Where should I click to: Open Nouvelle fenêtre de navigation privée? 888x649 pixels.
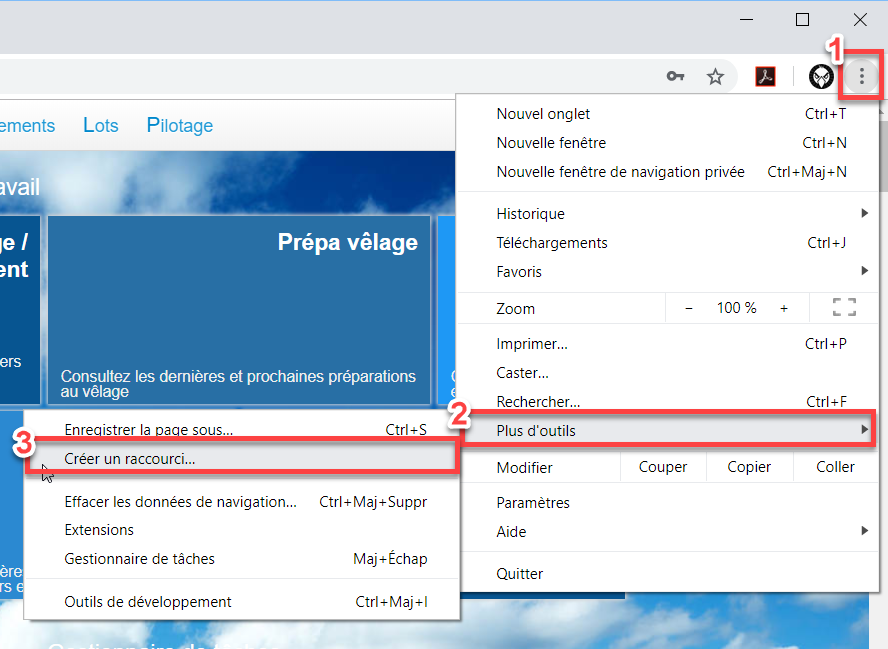(667, 172)
